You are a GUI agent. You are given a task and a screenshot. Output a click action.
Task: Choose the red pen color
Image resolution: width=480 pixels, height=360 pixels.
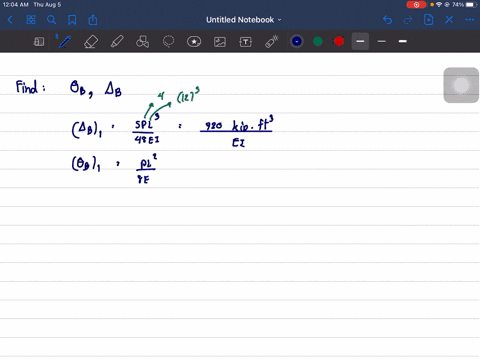[x=339, y=41]
